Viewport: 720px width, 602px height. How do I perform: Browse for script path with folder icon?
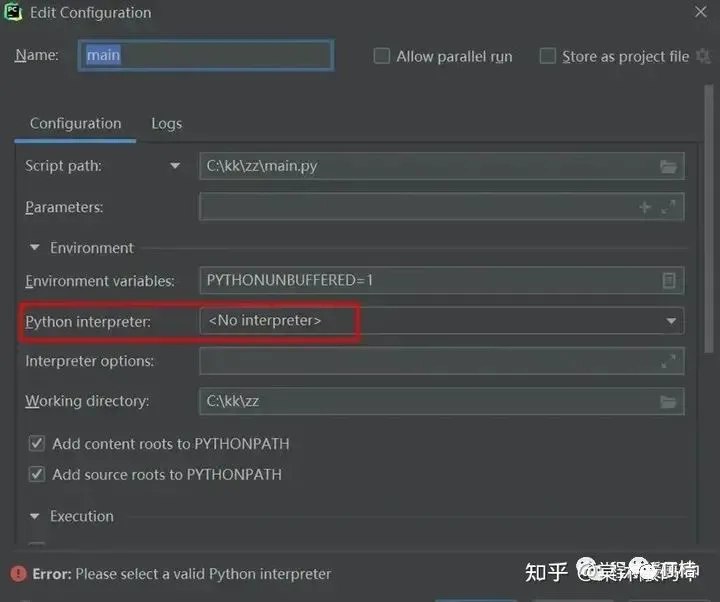(669, 166)
